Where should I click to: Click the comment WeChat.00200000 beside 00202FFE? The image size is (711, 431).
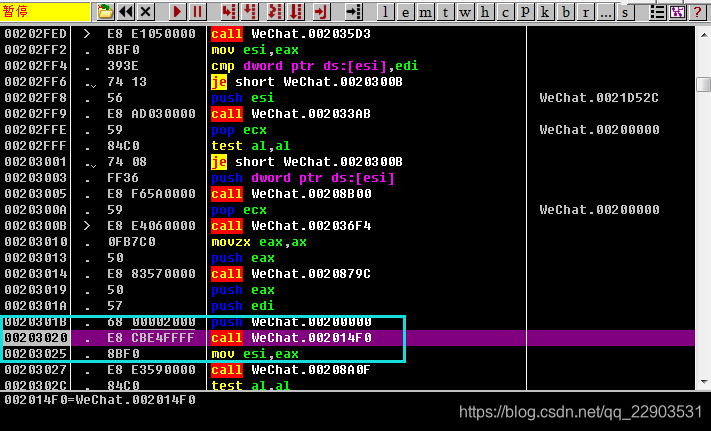tap(599, 130)
